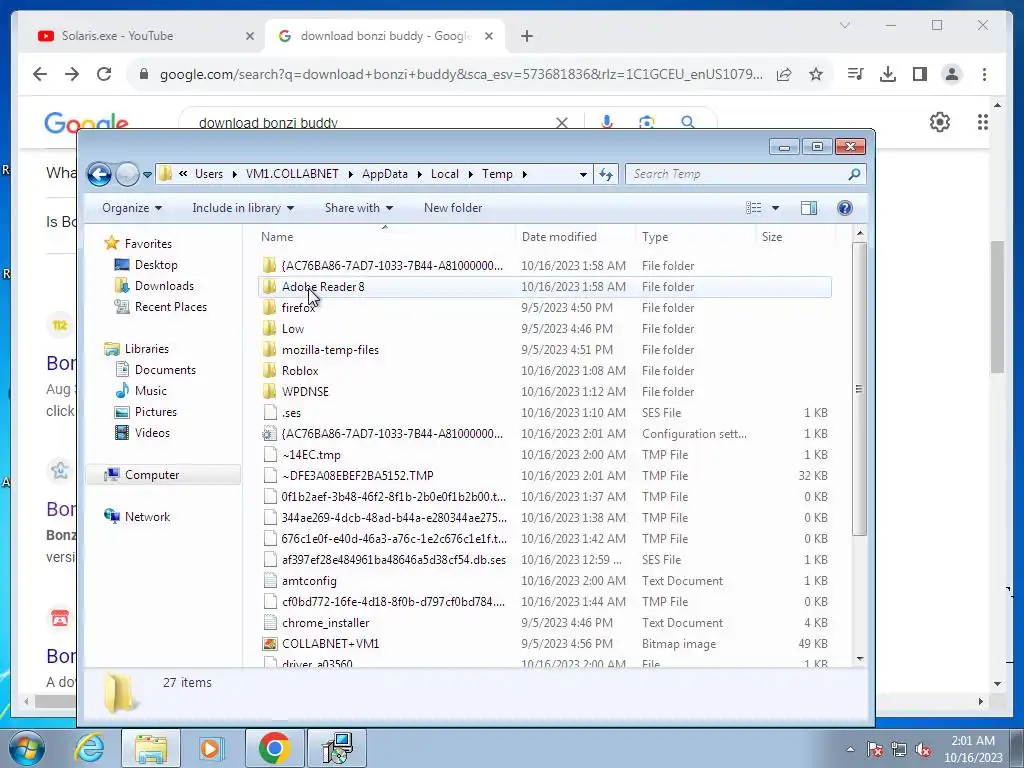Select Network in navigation pane

pos(147,517)
